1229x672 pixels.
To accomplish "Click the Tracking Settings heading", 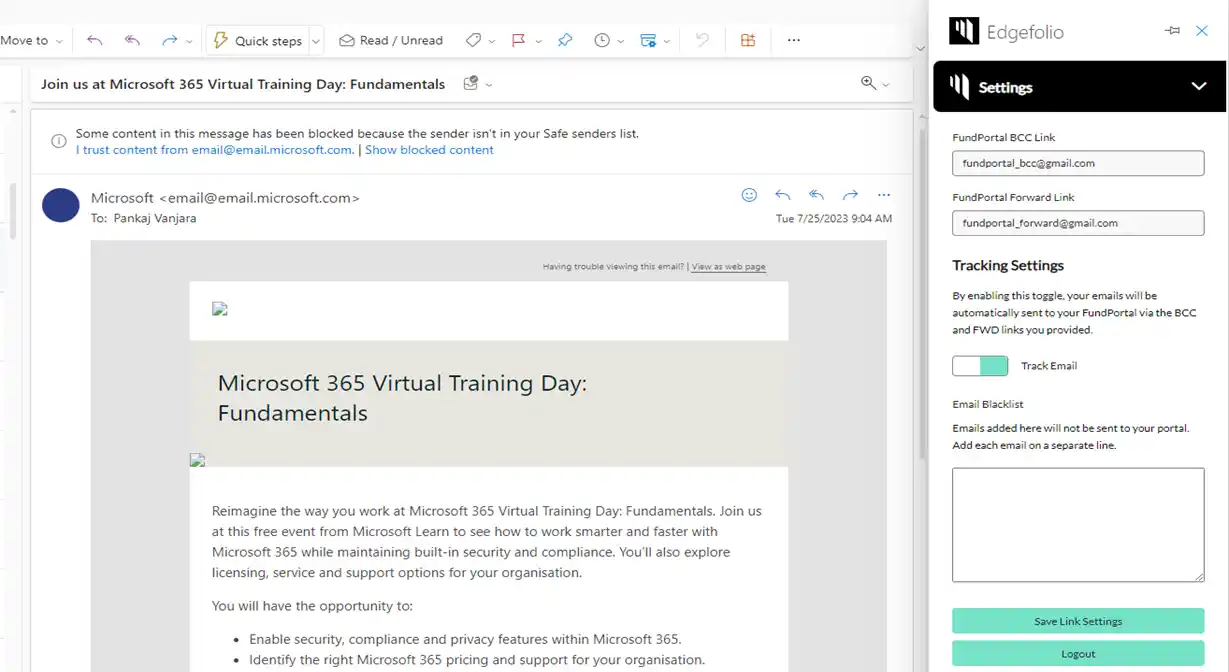I will point(1008,266).
